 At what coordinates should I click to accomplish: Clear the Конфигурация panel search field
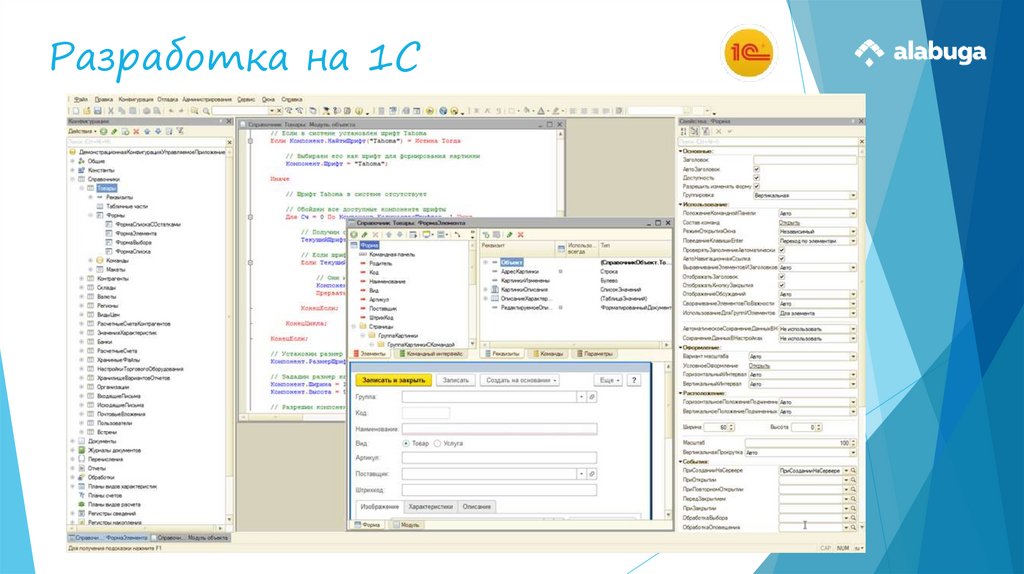click(229, 142)
